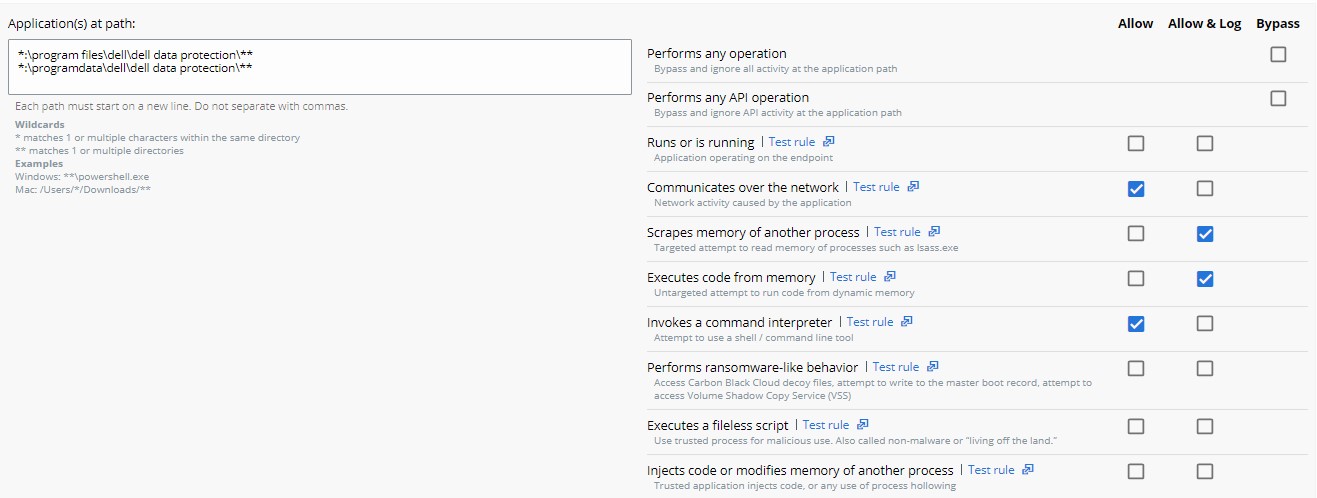Open popout icon for Executes a fileless script
Viewport: 1317px width, 498px height.
[x=863, y=425]
